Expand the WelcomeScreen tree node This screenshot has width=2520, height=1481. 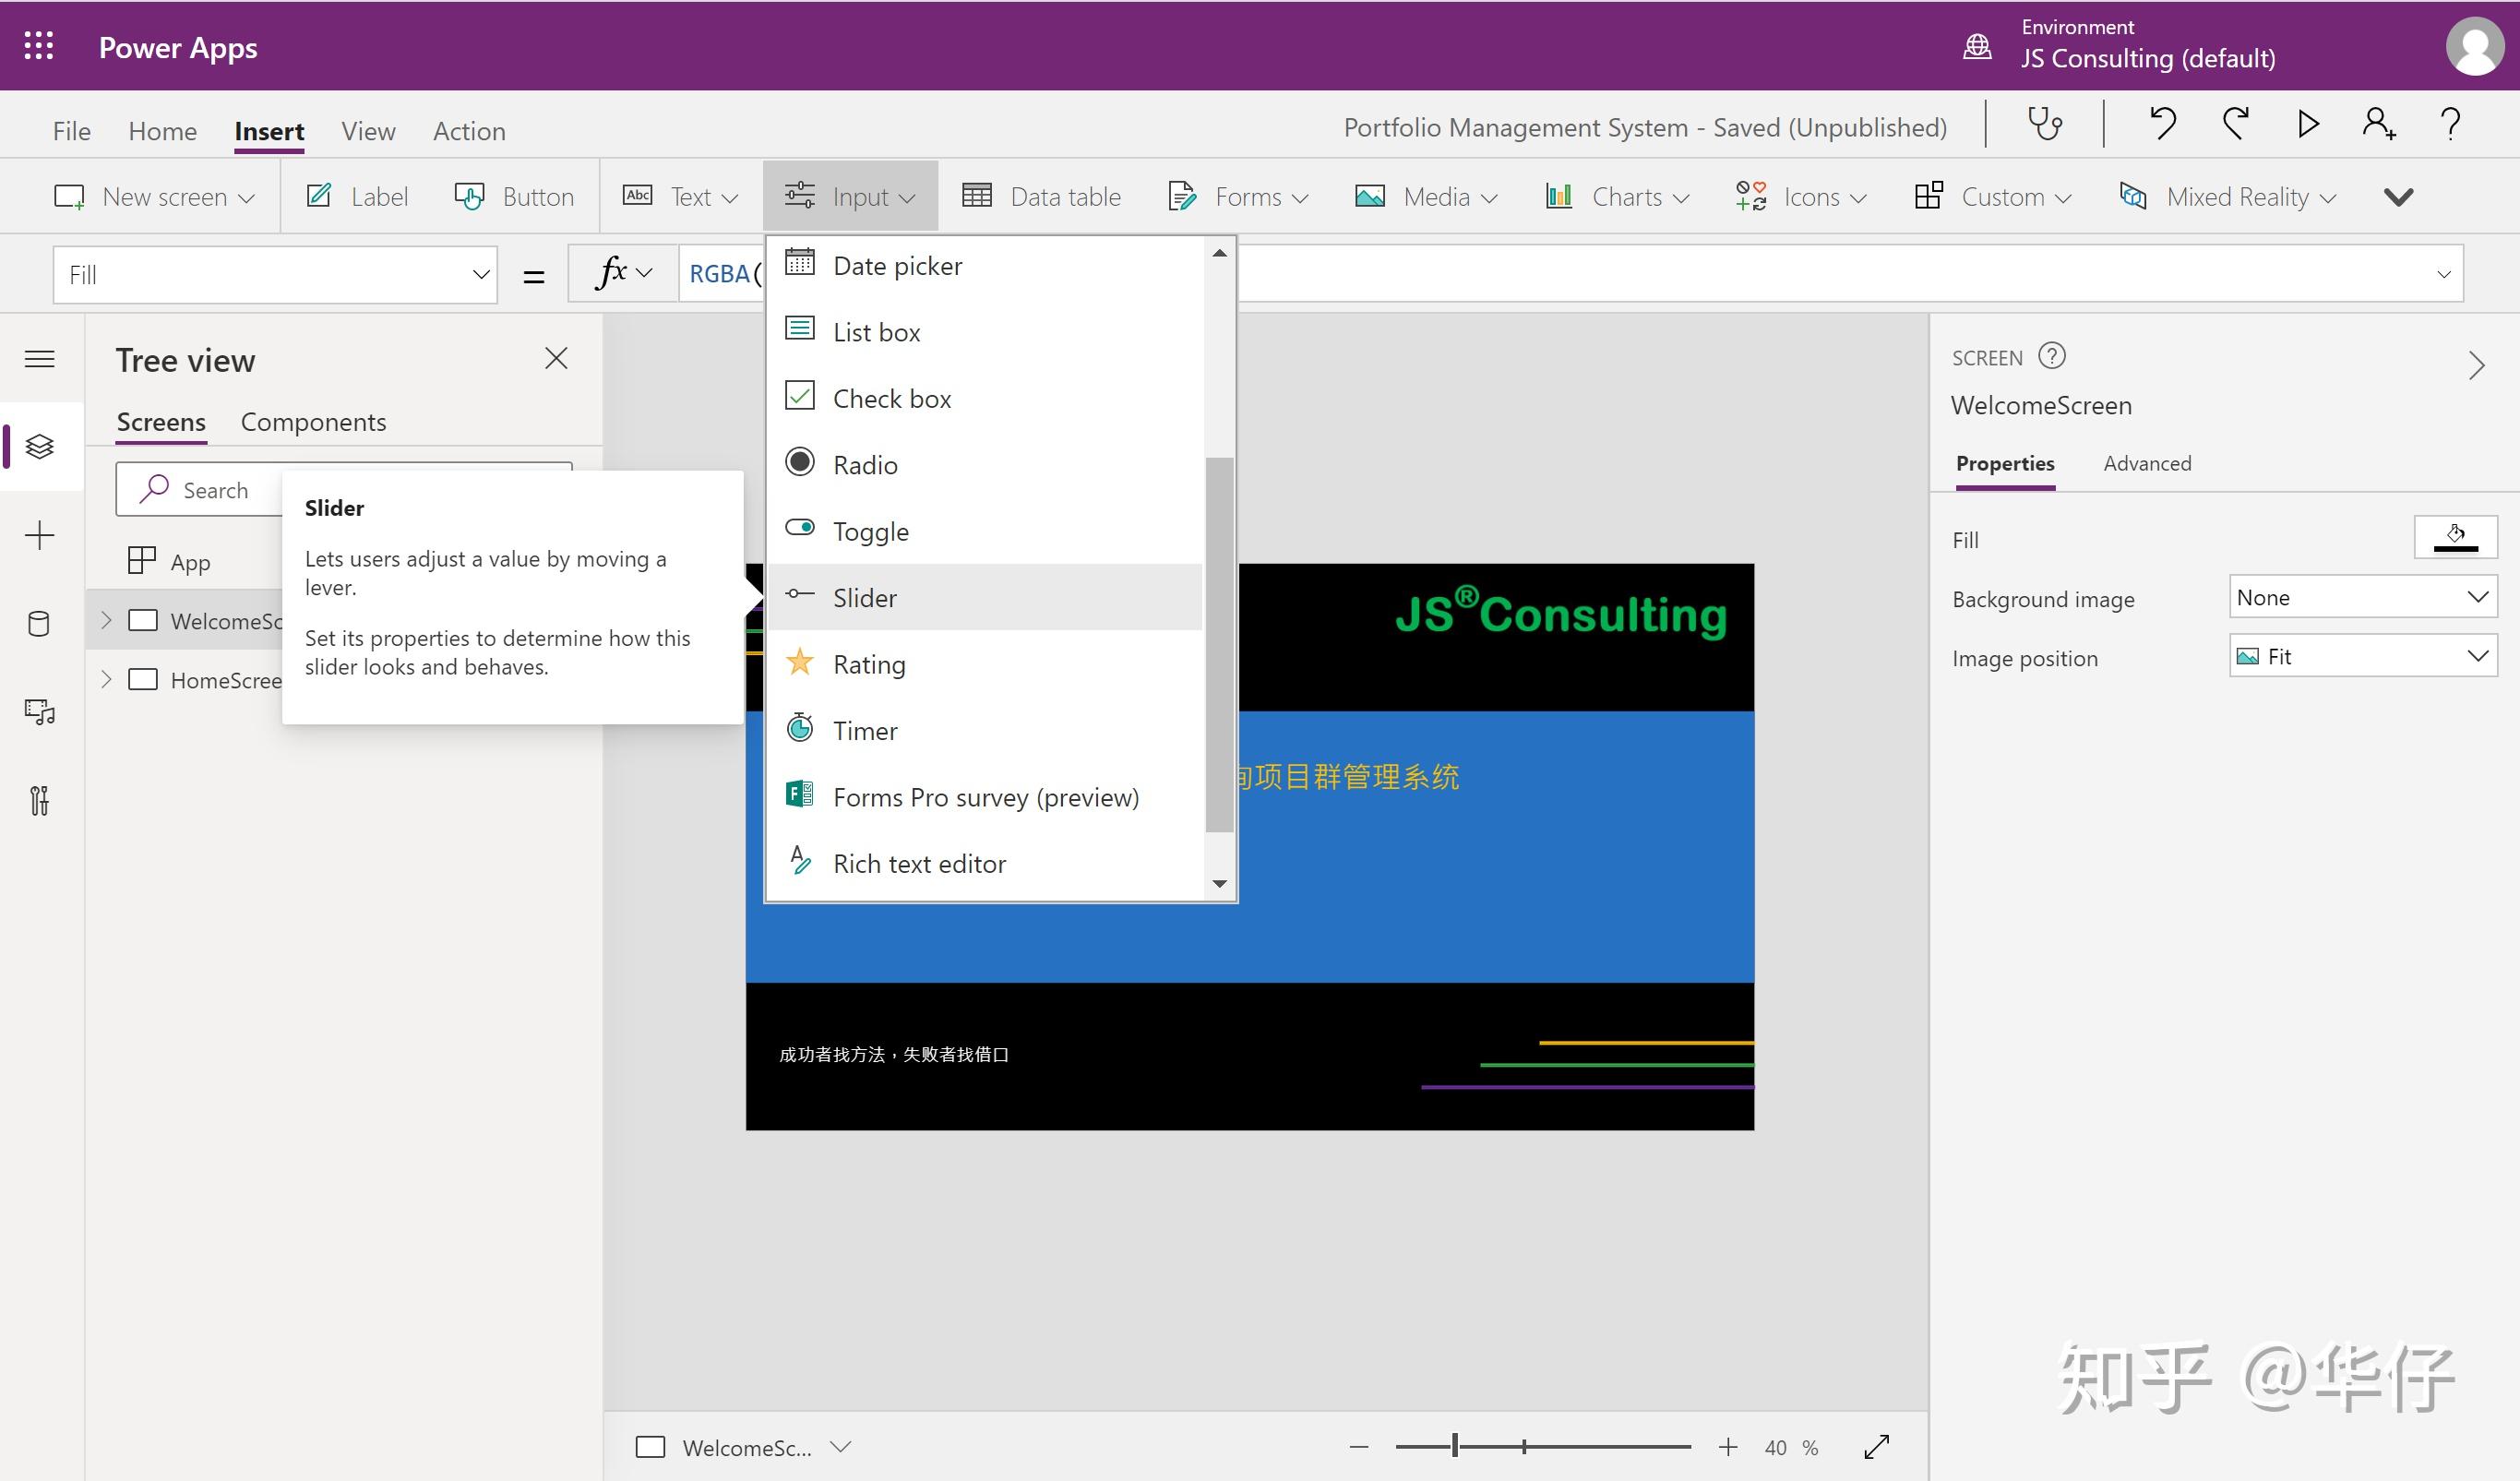pos(106,621)
